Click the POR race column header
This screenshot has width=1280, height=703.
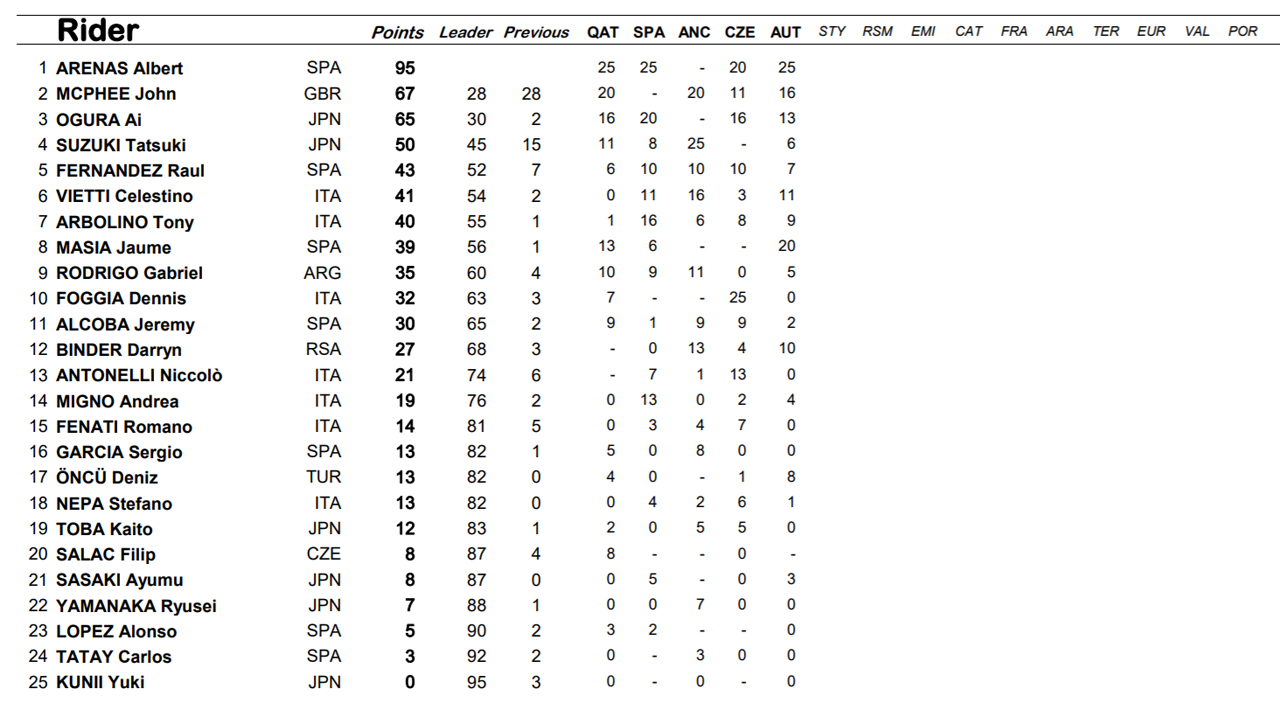click(x=1243, y=31)
